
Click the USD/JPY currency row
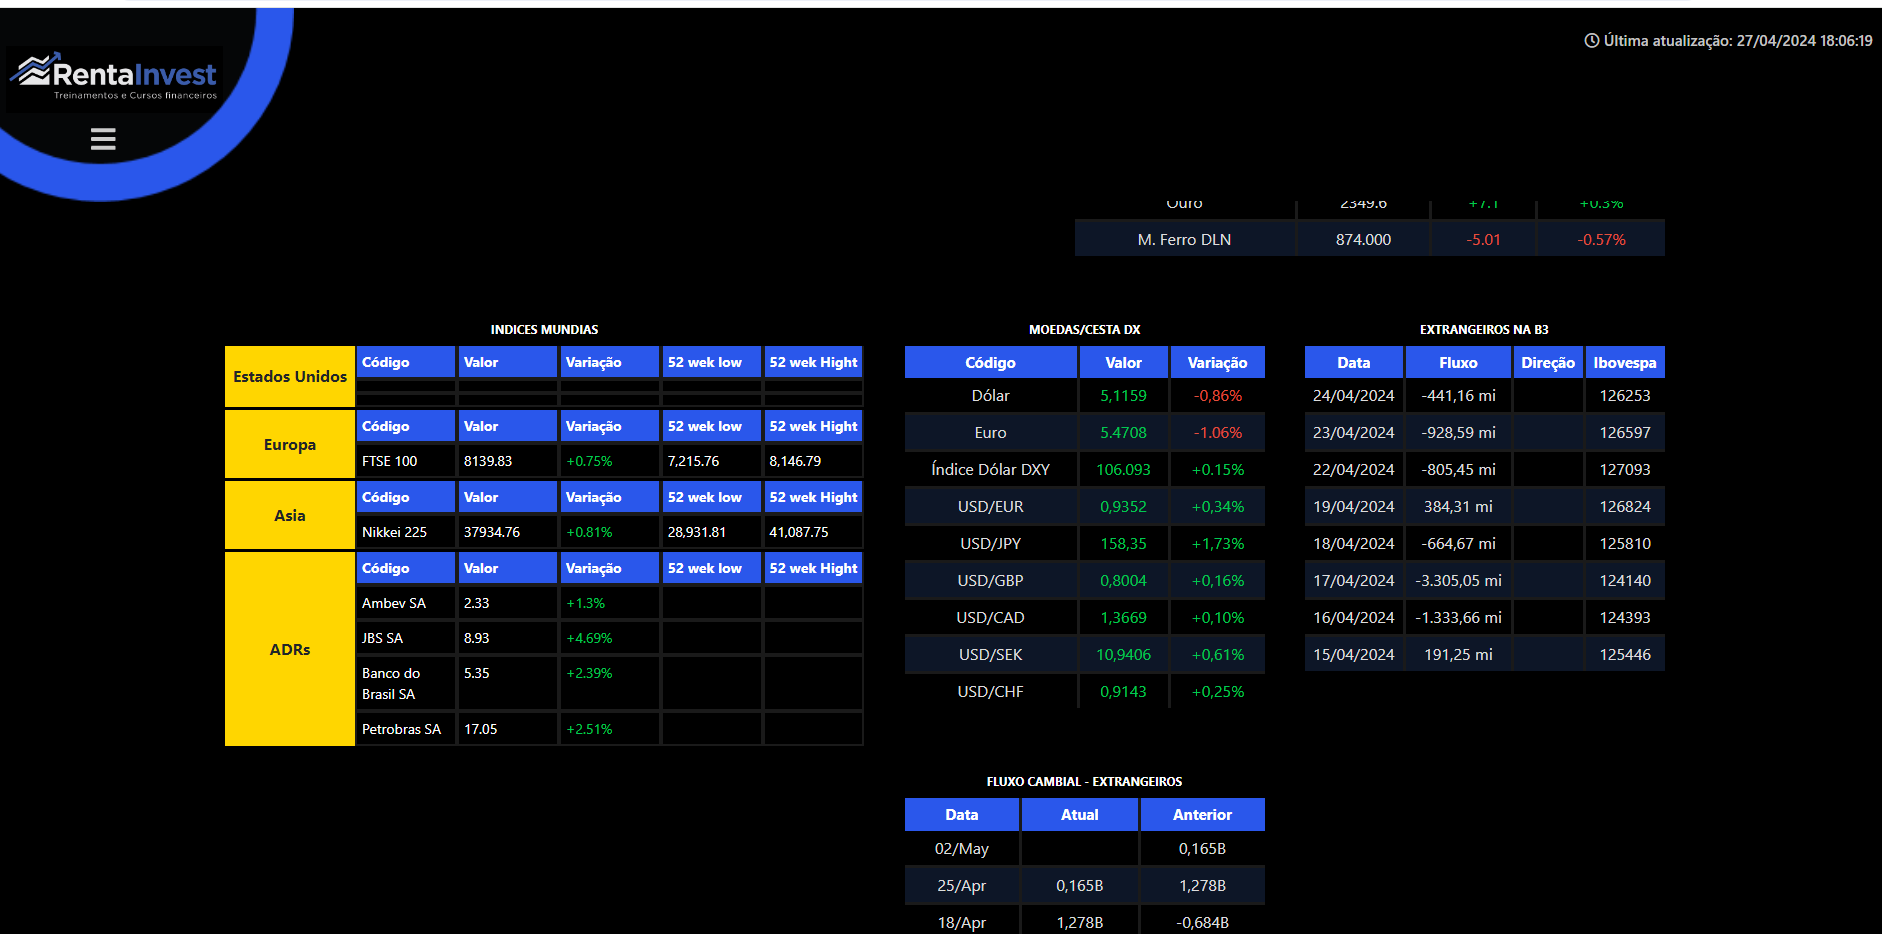[x=990, y=544]
